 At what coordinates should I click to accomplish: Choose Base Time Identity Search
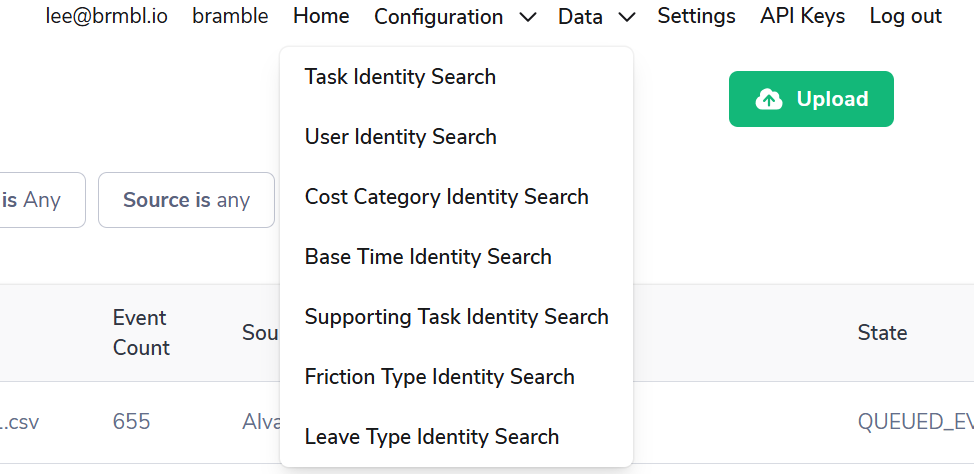pyautogui.click(x=428, y=257)
